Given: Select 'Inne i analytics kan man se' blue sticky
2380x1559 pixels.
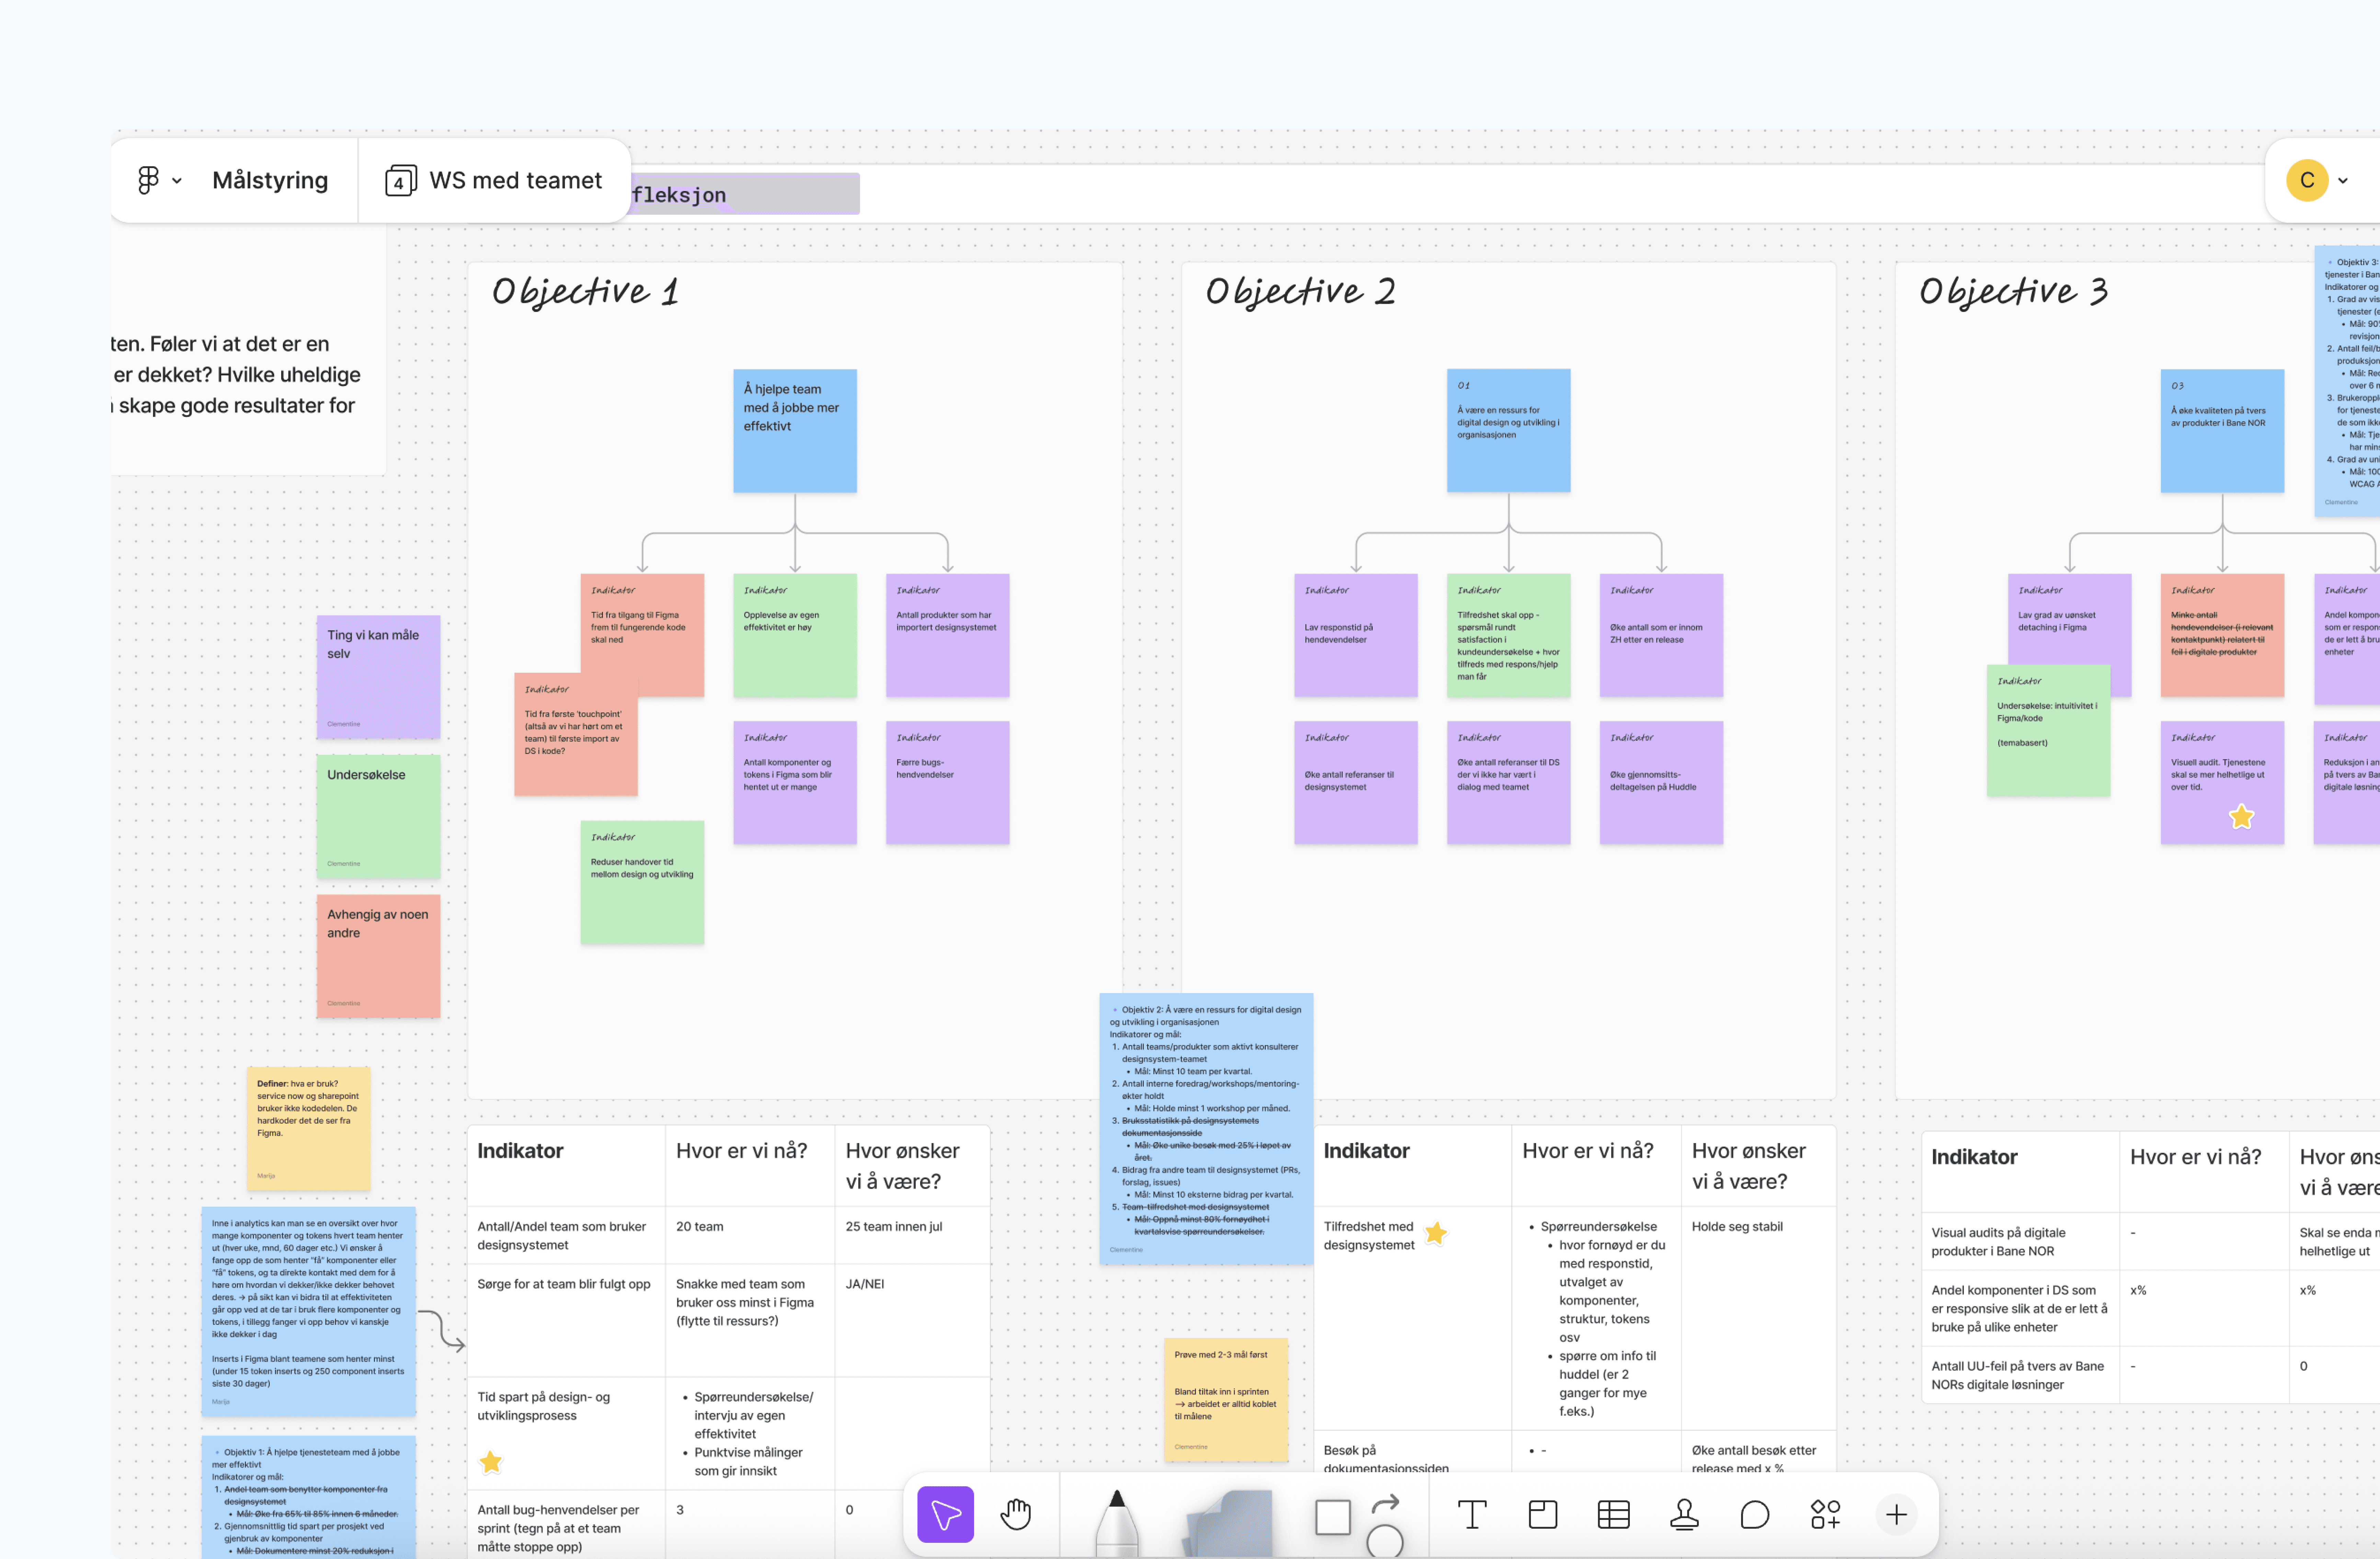Looking at the screenshot, I should click(x=309, y=1311).
